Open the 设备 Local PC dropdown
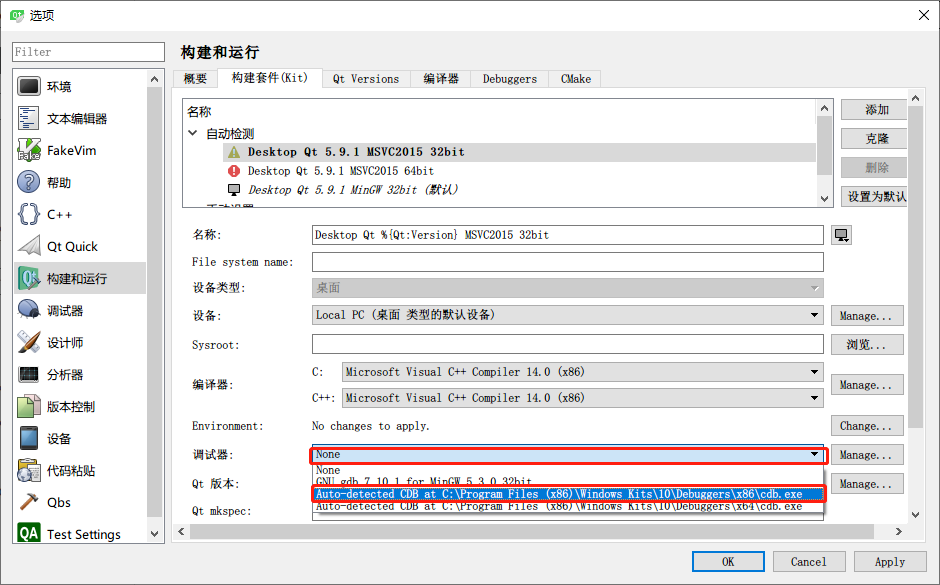This screenshot has width=940, height=585. tap(567, 315)
